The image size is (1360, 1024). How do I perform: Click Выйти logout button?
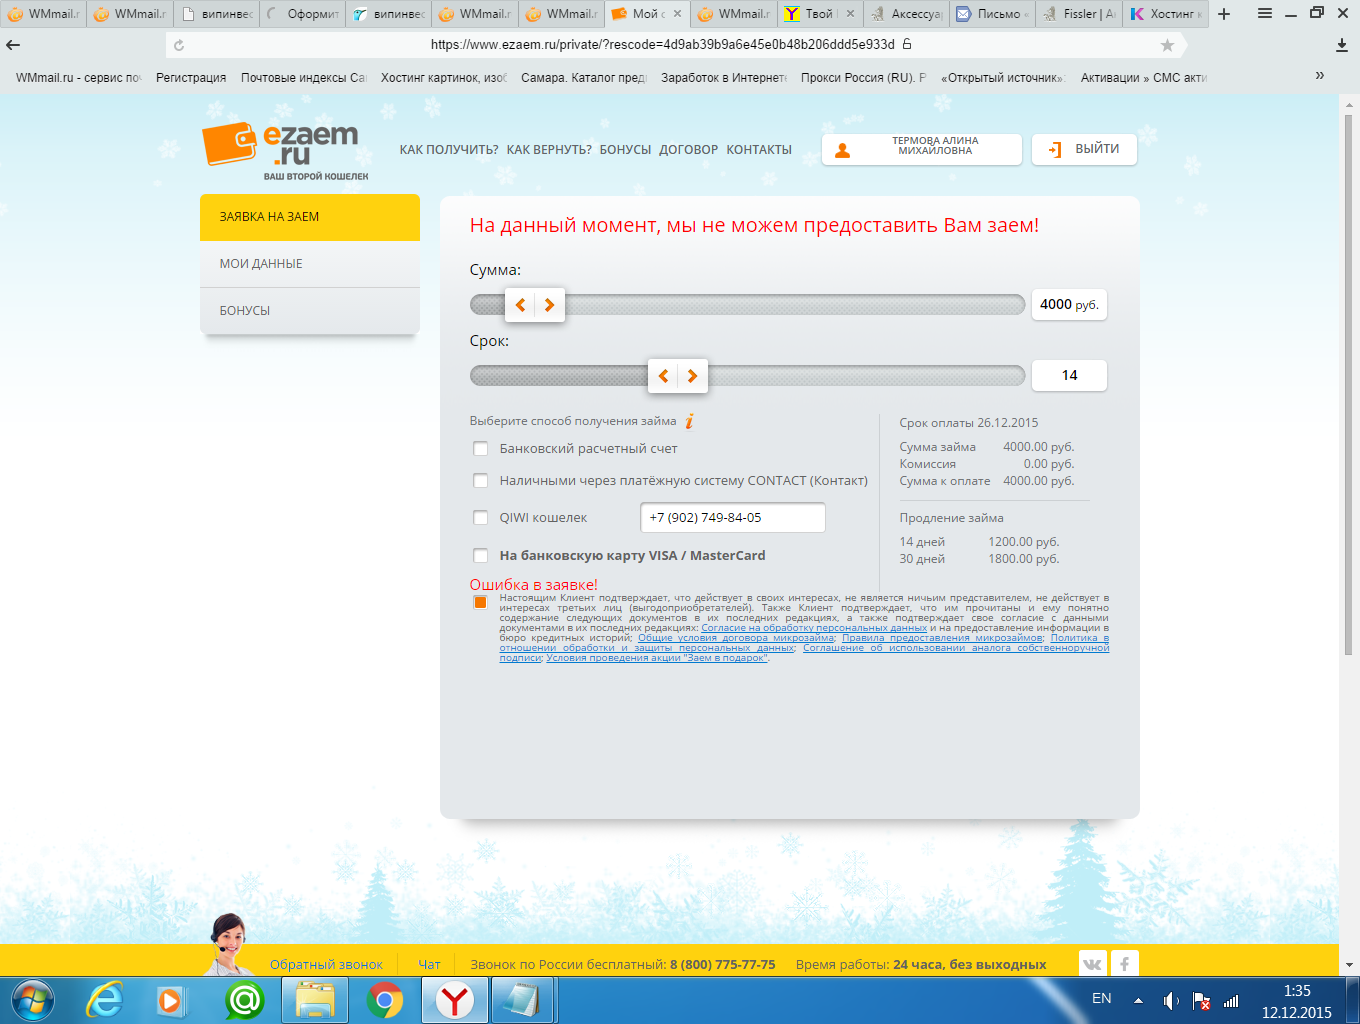click(1085, 149)
